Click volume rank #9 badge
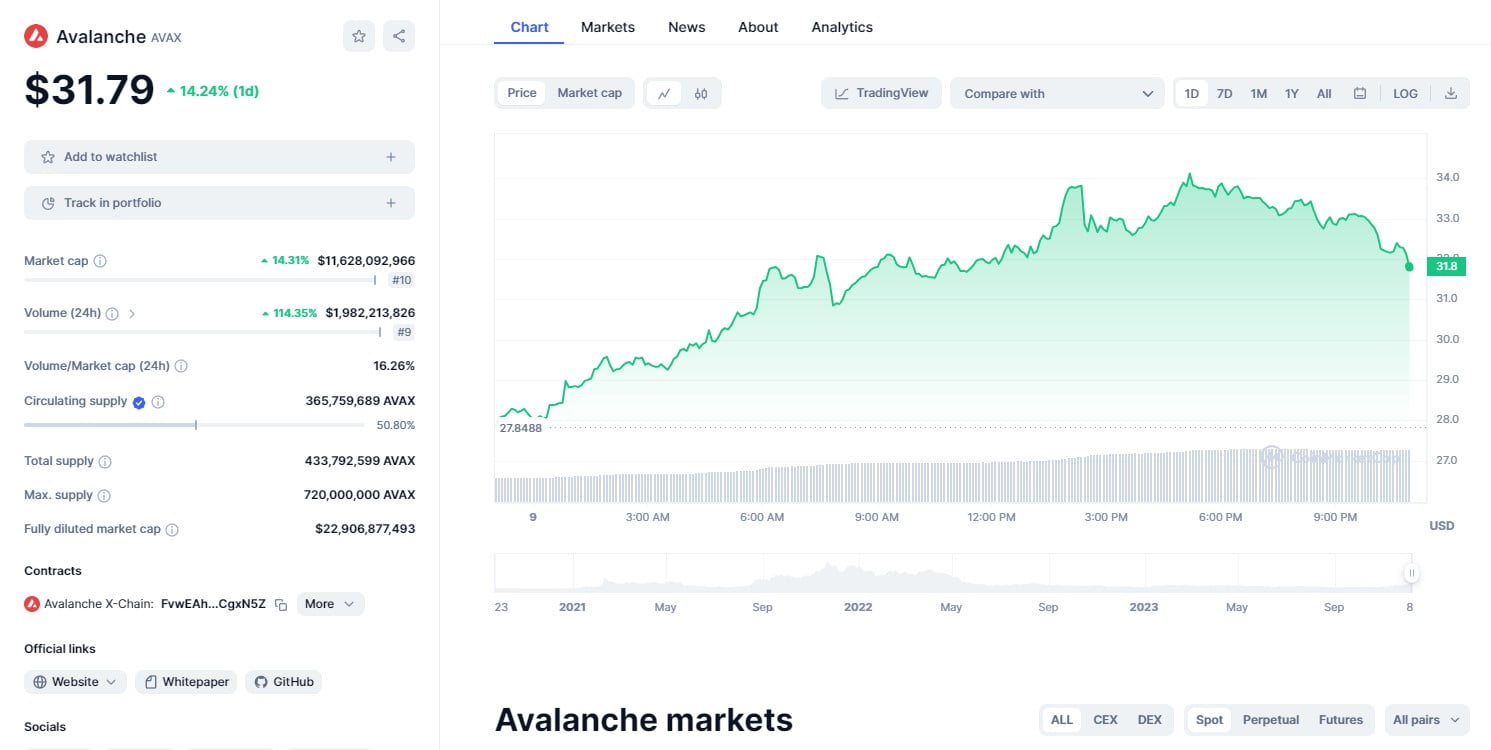Image resolution: width=1491 pixels, height=750 pixels. click(x=404, y=332)
